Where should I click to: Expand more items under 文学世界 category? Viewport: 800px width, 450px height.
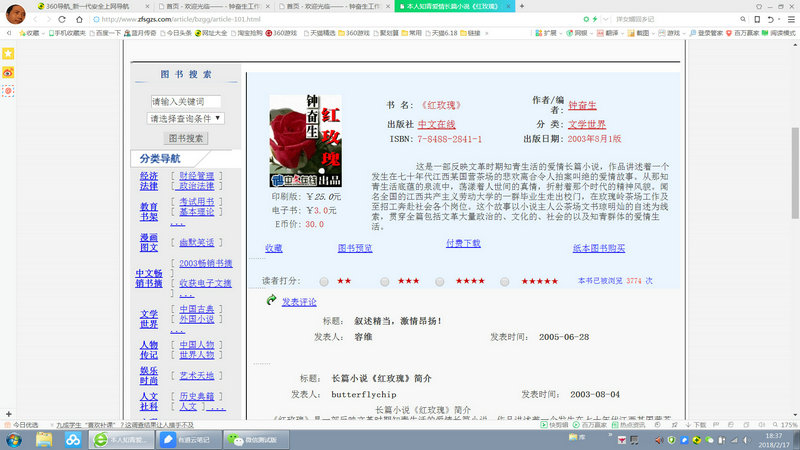(178, 331)
